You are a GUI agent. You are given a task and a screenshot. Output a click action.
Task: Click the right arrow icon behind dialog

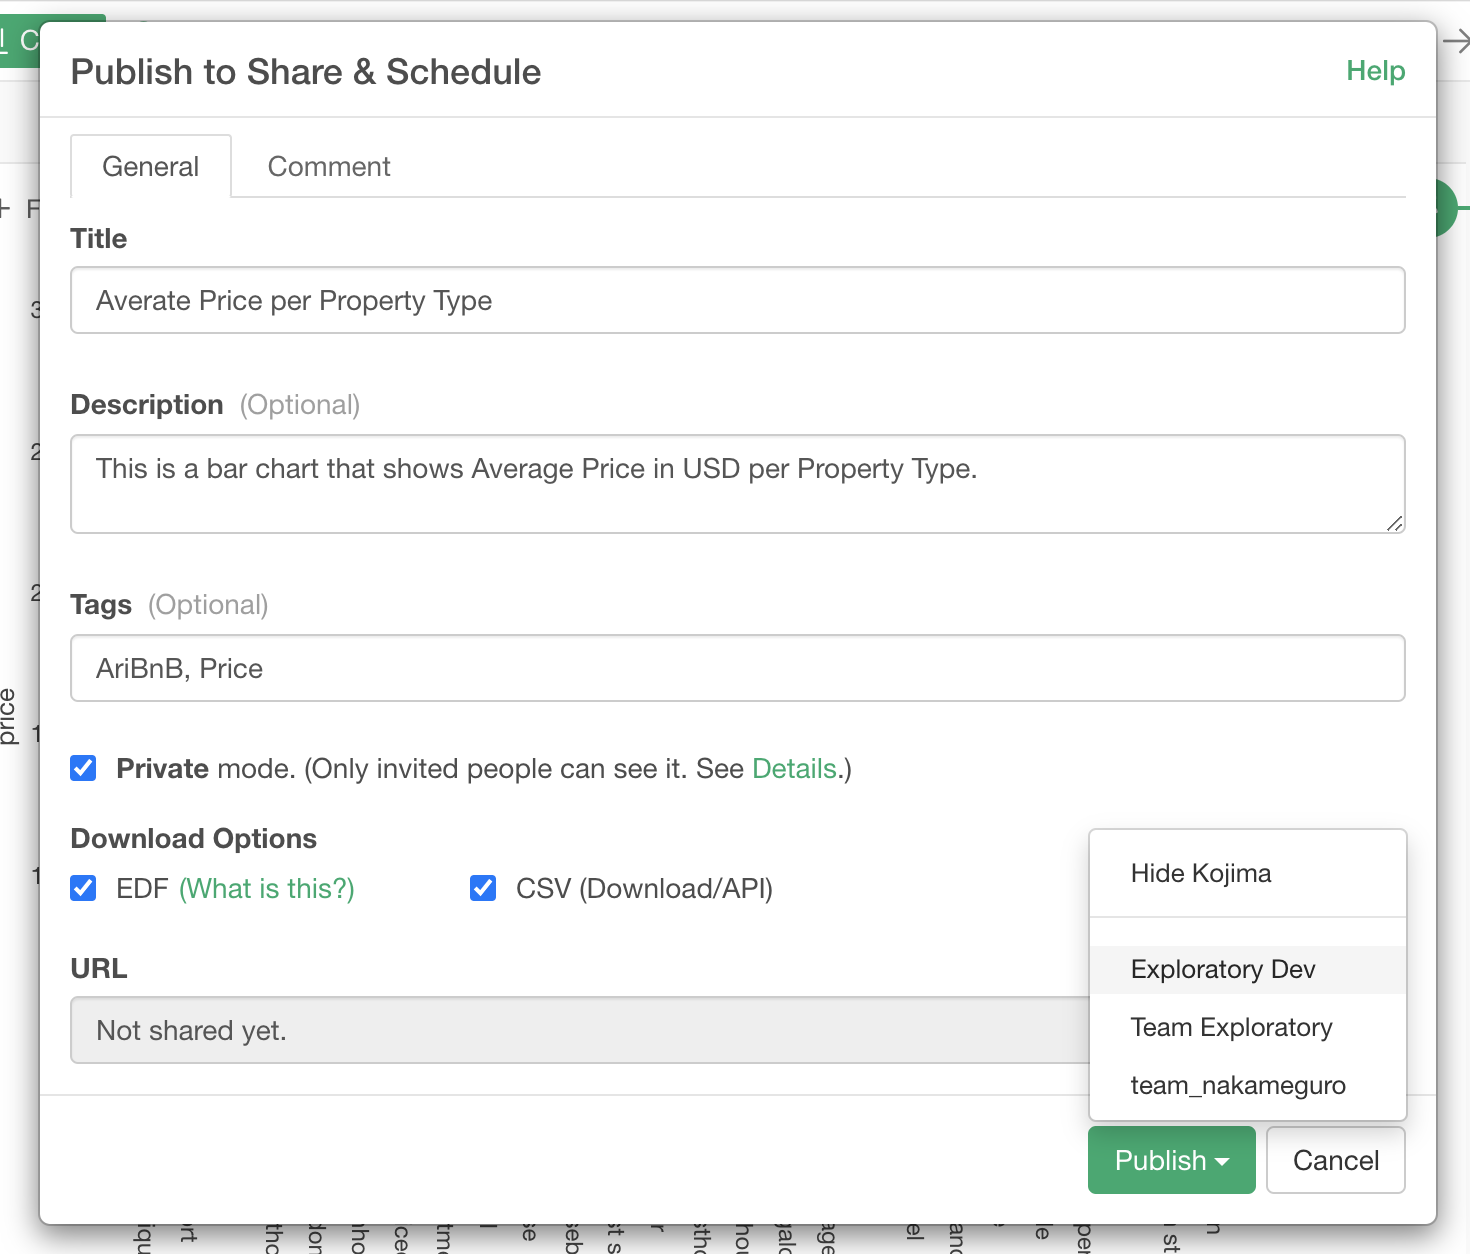click(1456, 41)
